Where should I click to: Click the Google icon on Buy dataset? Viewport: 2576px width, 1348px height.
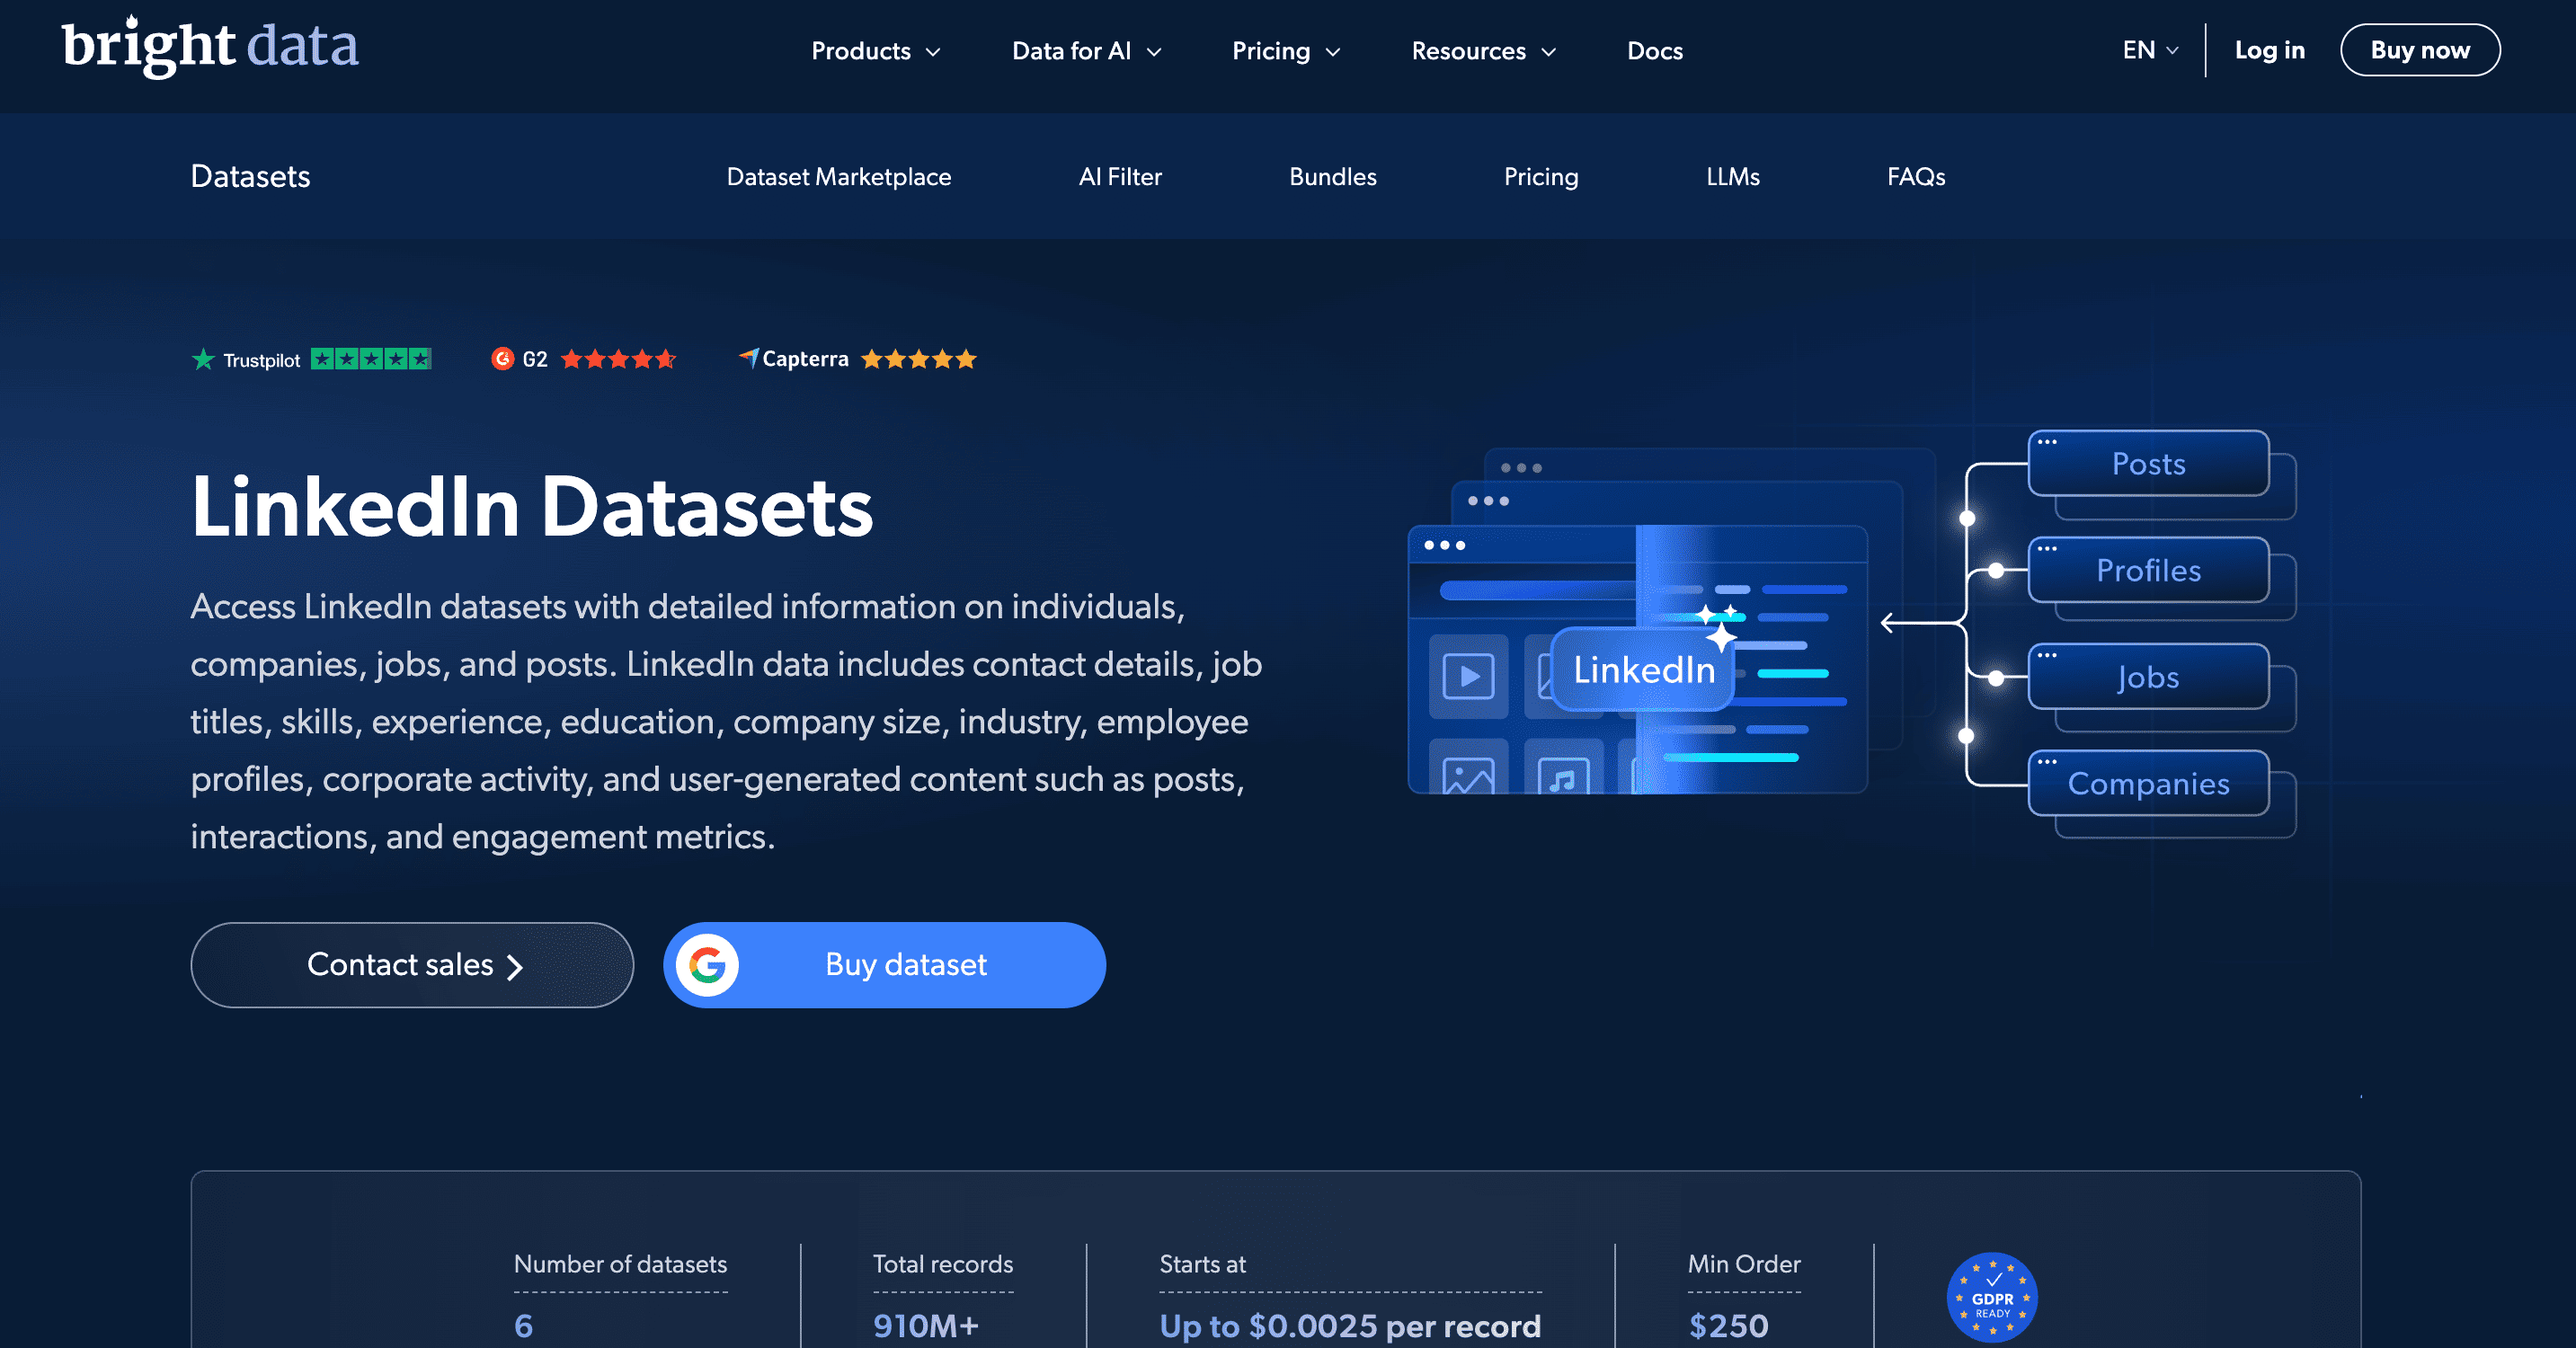pyautogui.click(x=707, y=964)
